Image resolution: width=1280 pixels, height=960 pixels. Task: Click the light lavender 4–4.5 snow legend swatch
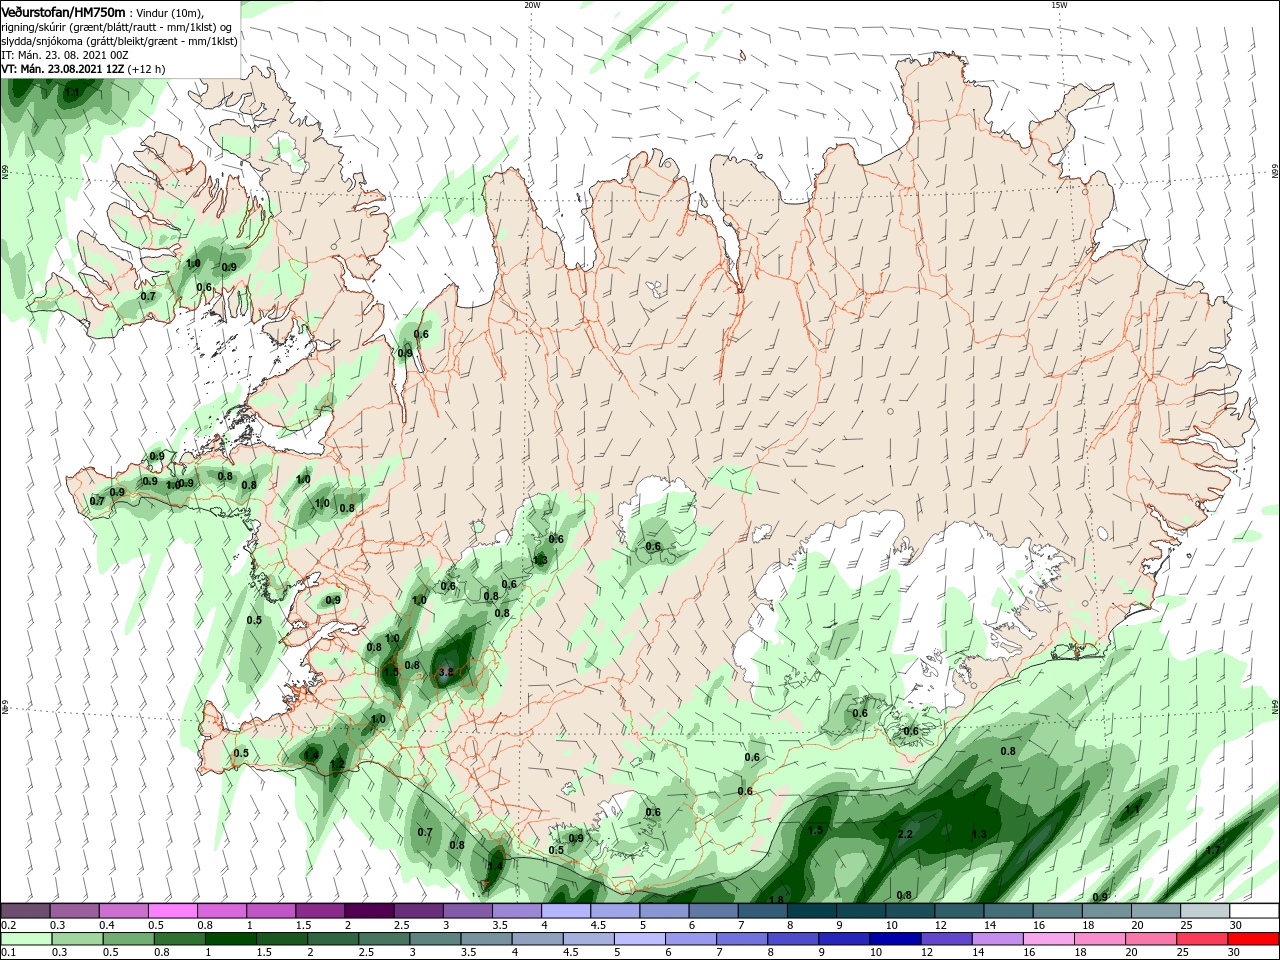pyautogui.click(x=566, y=911)
